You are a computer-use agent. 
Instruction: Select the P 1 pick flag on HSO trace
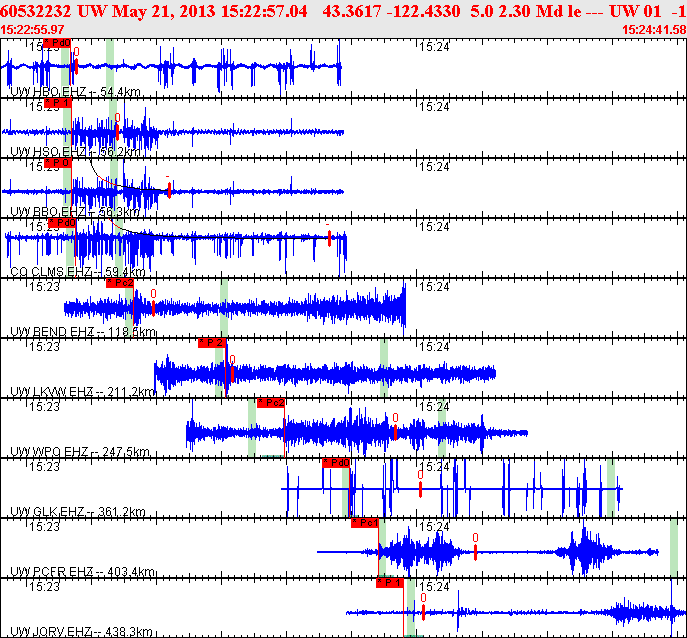click(57, 103)
